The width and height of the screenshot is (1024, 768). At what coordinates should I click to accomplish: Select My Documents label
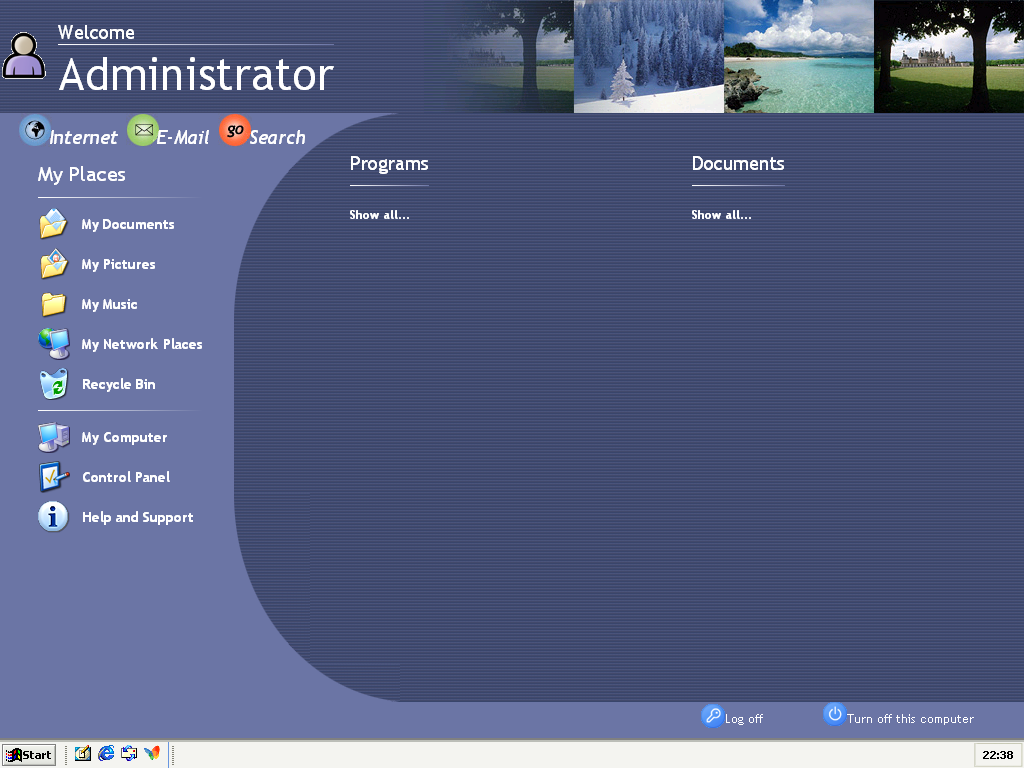click(x=128, y=225)
